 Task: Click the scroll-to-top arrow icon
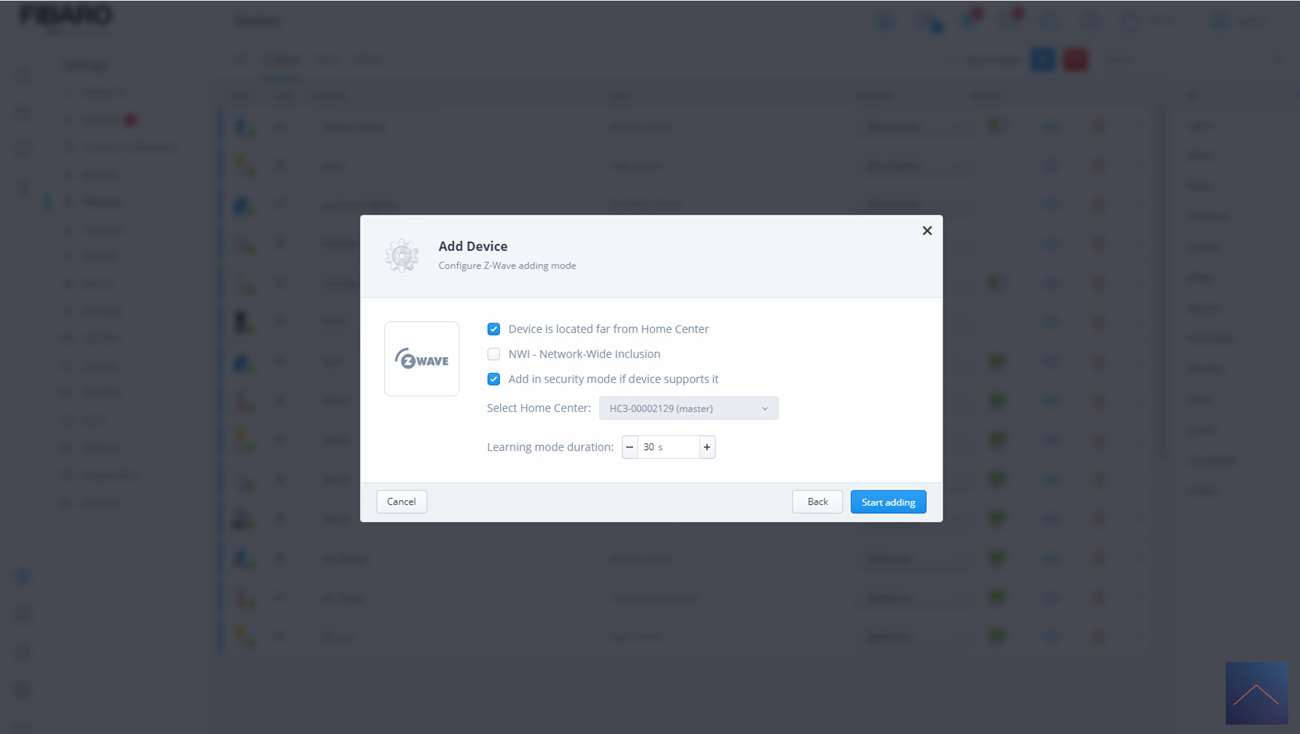tap(1256, 693)
